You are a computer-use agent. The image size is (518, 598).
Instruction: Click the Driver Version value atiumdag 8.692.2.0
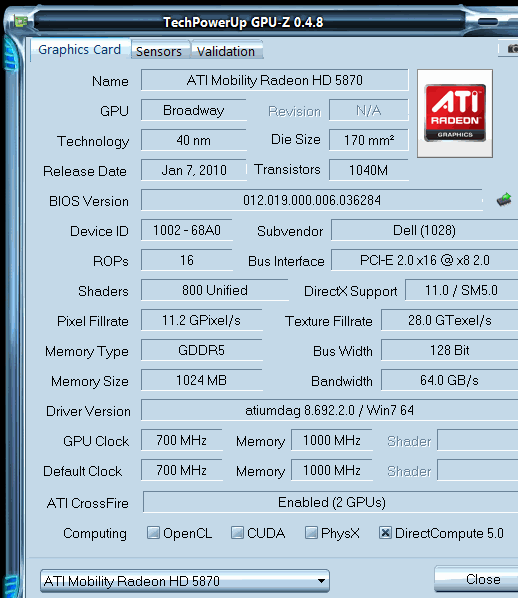(x=330, y=410)
